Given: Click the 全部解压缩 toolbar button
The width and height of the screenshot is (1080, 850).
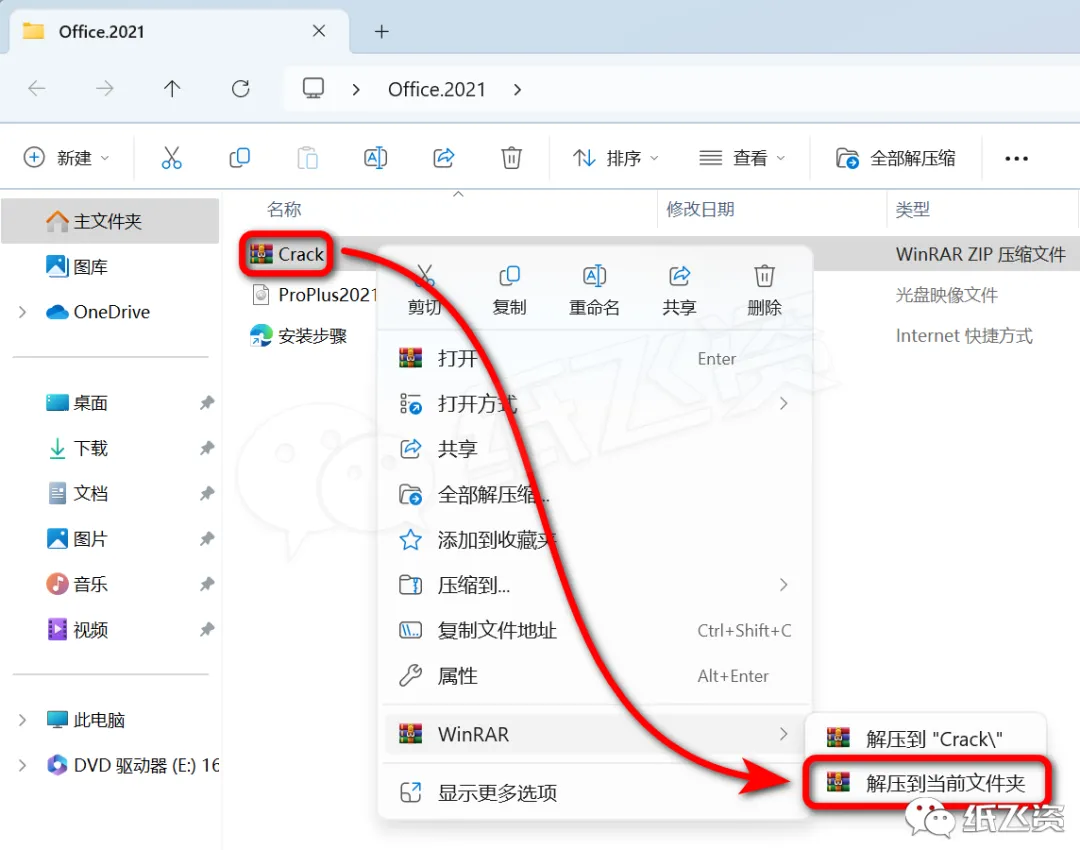Looking at the screenshot, I should pyautogui.click(x=895, y=158).
